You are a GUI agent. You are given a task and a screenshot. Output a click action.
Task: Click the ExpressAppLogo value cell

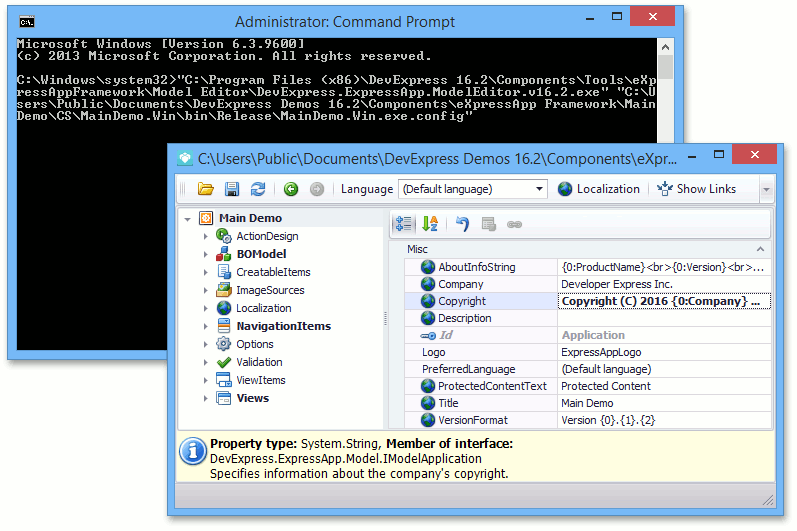point(664,352)
